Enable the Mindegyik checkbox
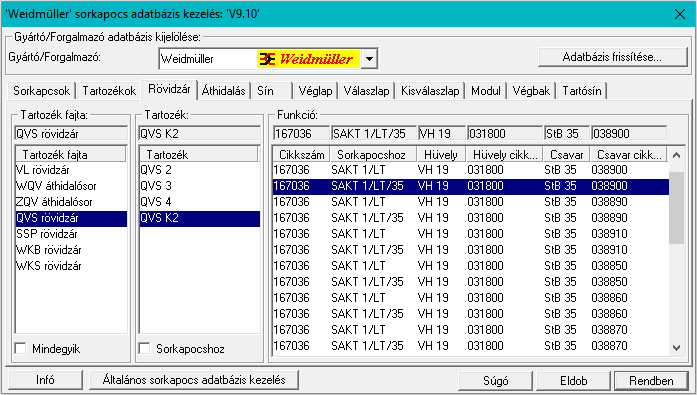Screen dimensions: 697x395 point(20,348)
